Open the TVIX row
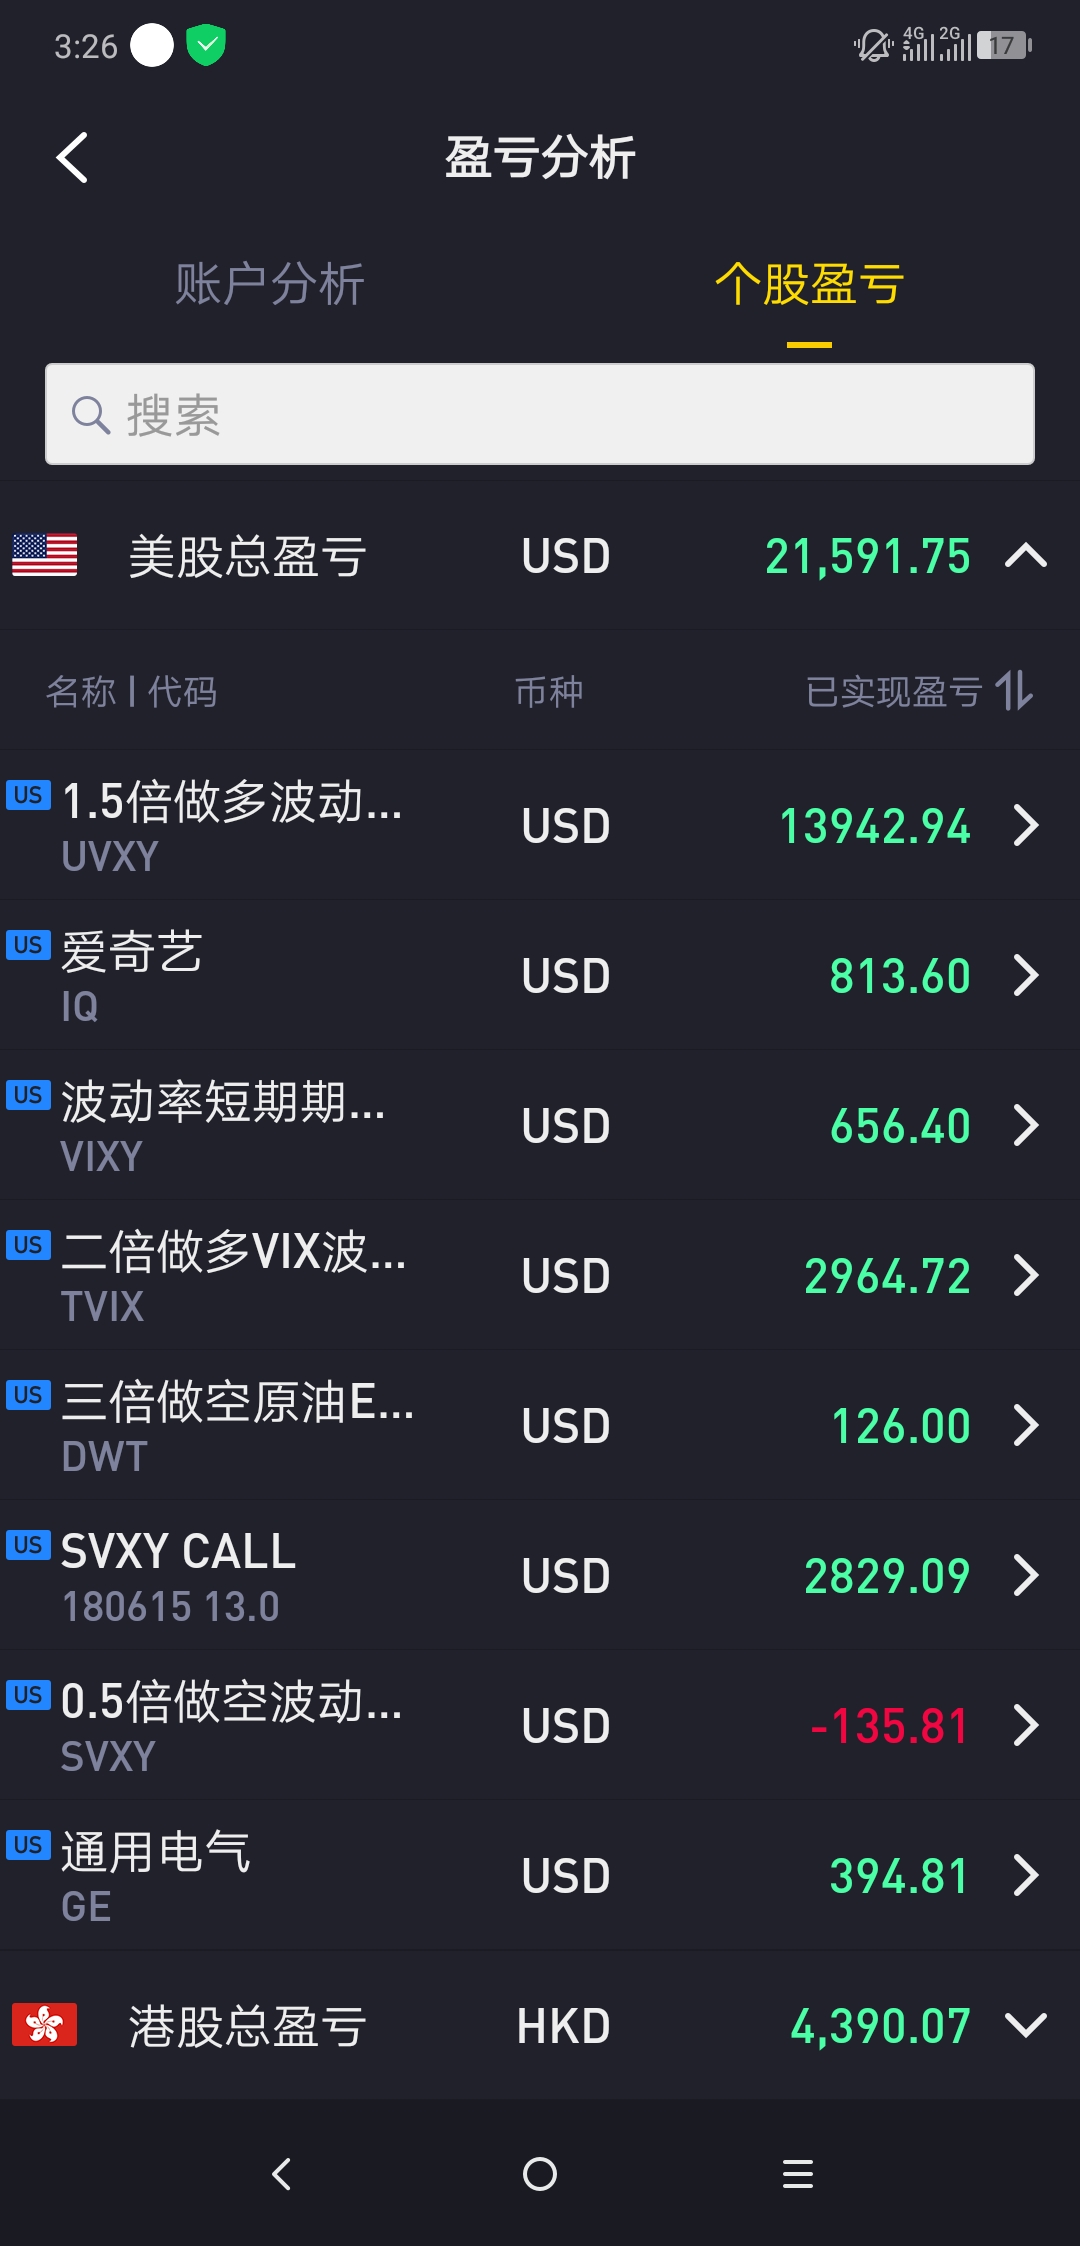Screen dimensions: 1080x2246 pyautogui.click(x=540, y=1275)
